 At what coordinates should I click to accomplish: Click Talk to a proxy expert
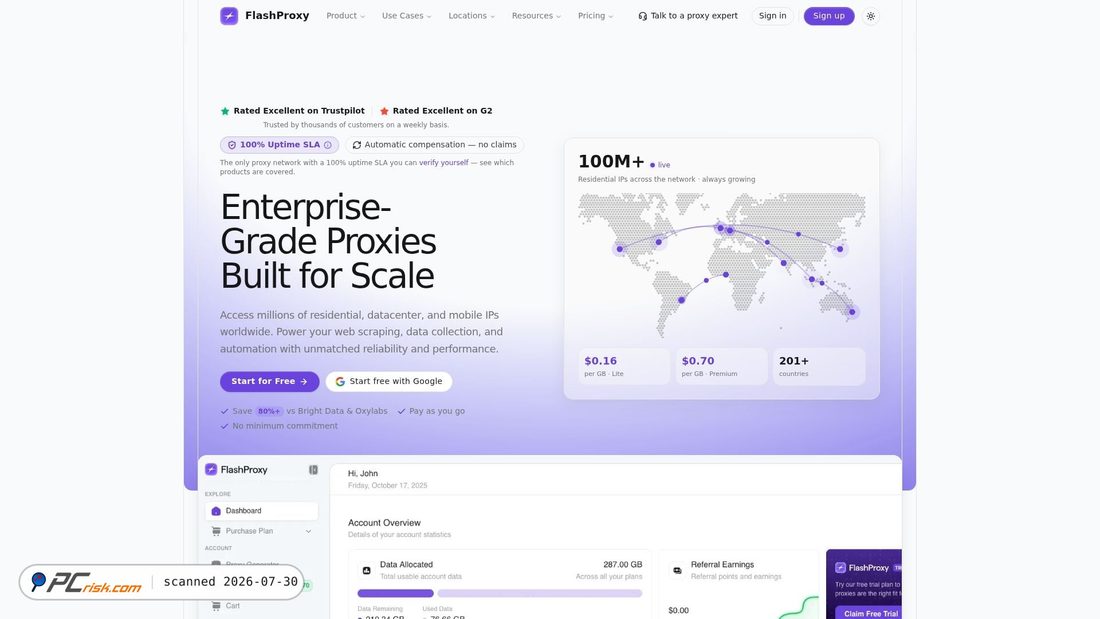pyautogui.click(x=688, y=15)
